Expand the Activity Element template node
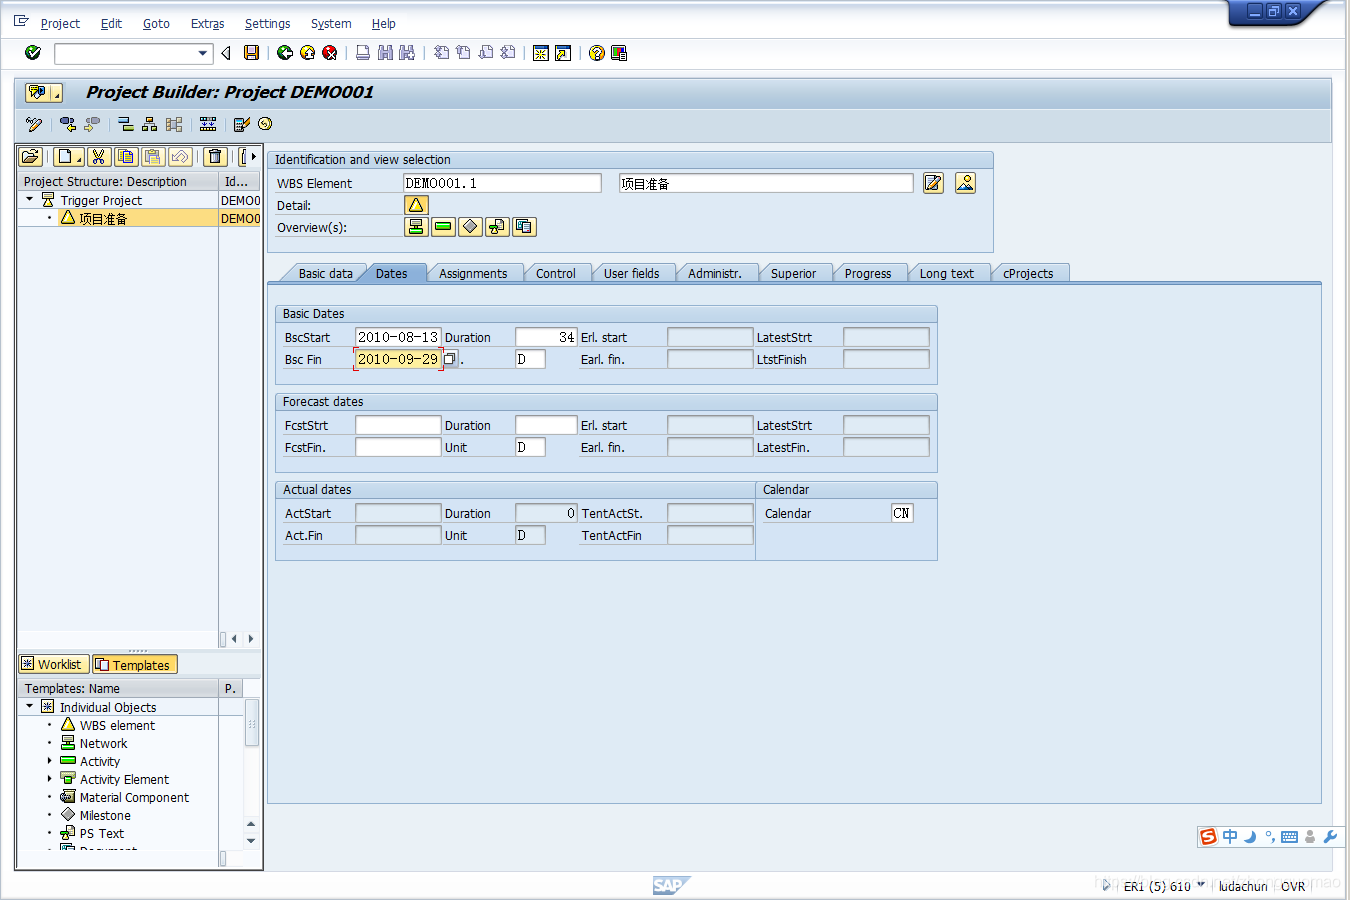The image size is (1350, 900). point(49,779)
